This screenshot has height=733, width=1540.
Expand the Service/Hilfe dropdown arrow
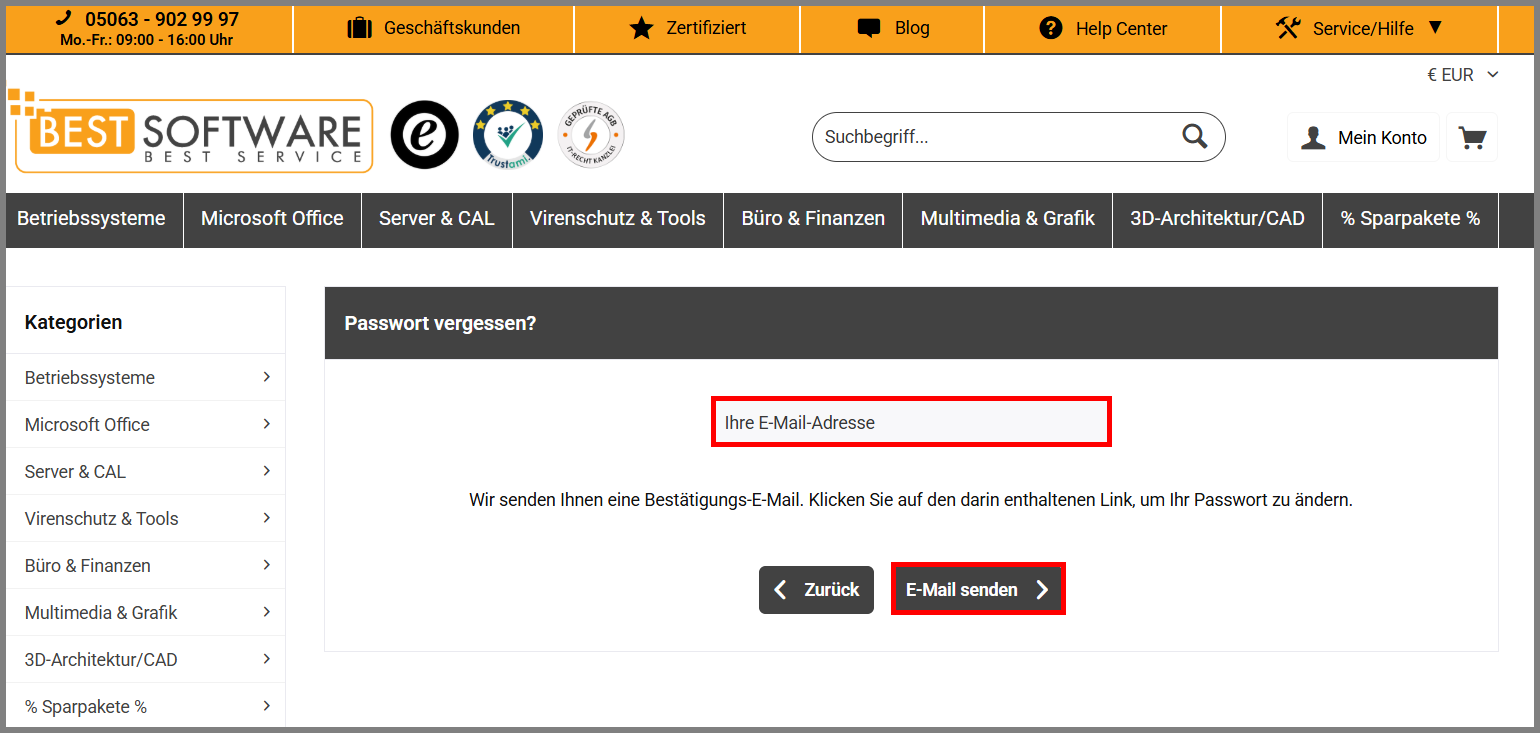1435,27
